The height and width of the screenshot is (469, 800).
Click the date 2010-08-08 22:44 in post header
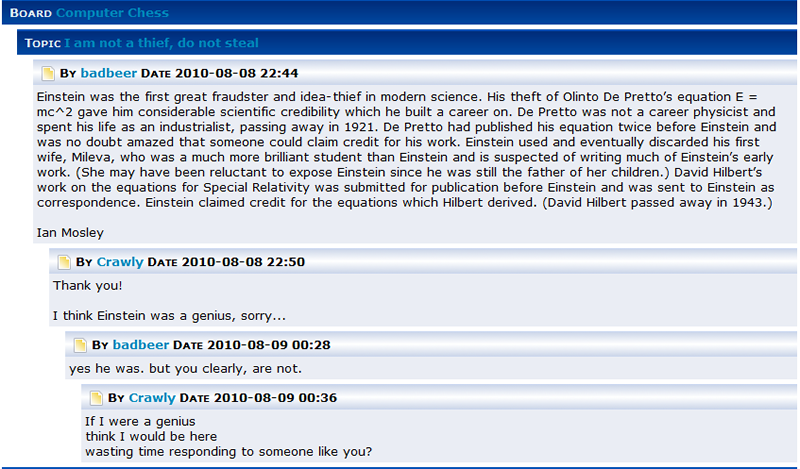pyautogui.click(x=236, y=73)
